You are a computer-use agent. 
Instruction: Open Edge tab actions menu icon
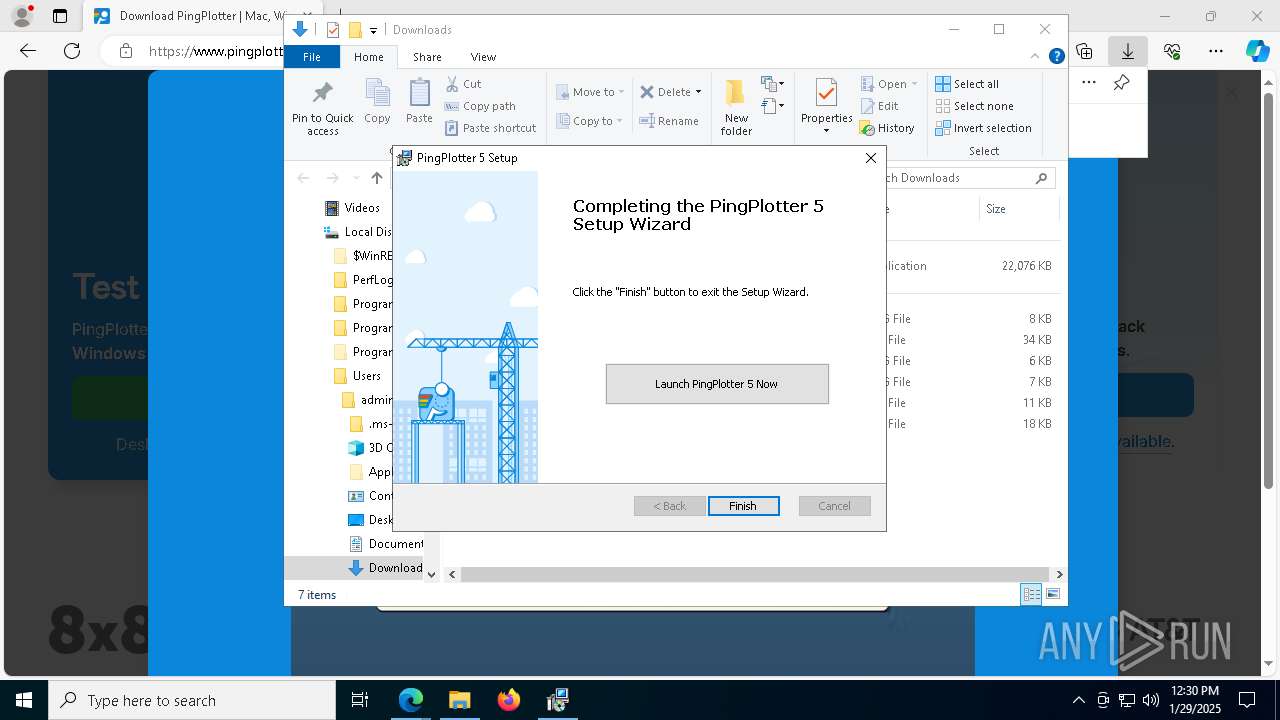click(x=60, y=16)
